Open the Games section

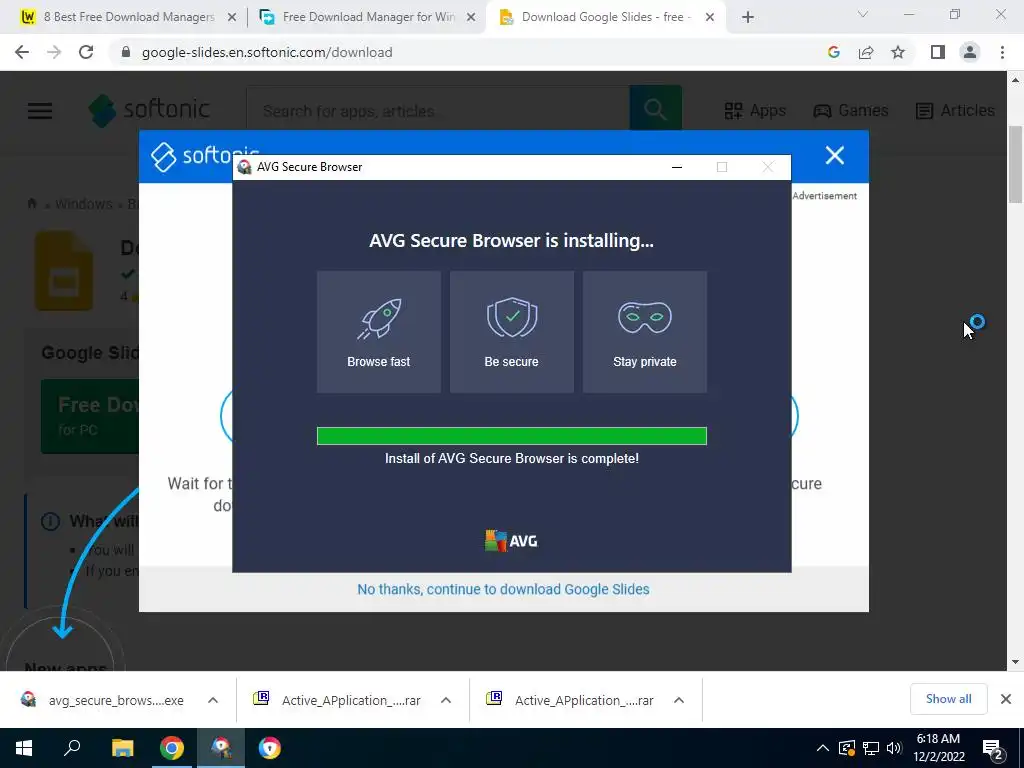coord(851,110)
